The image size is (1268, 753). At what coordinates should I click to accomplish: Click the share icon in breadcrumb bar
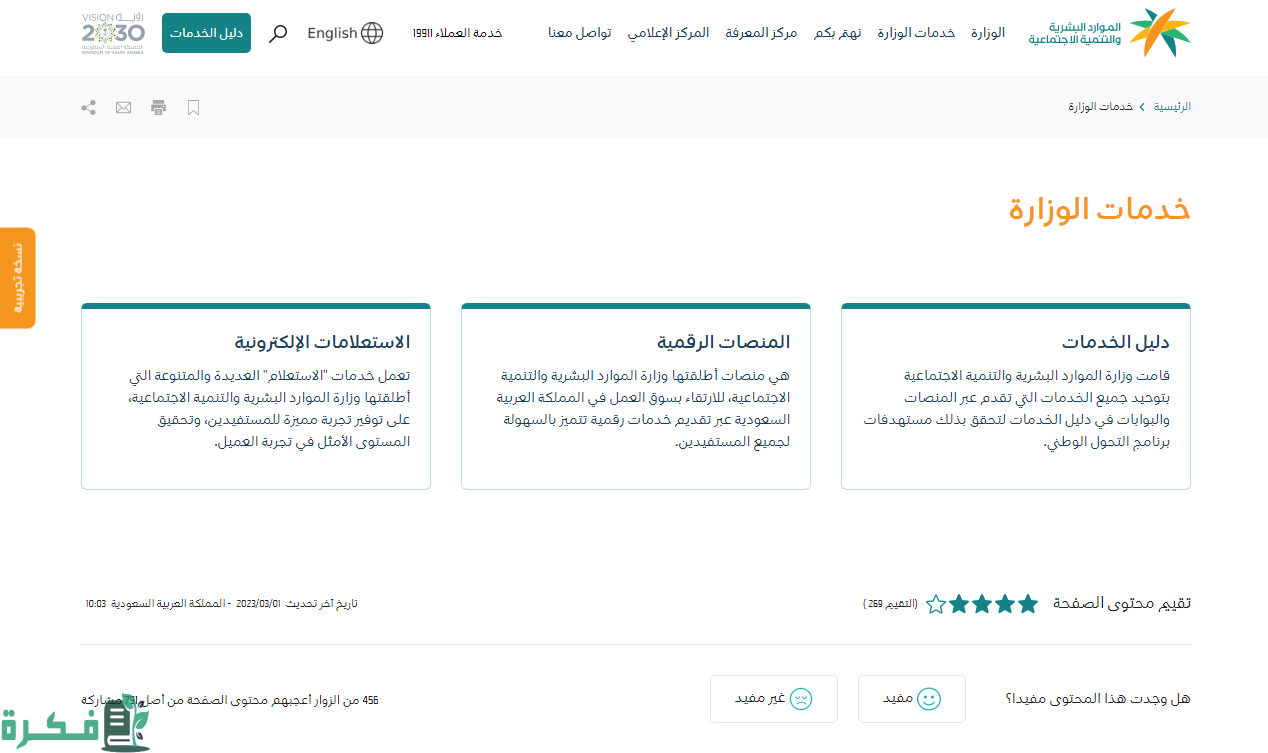[88, 107]
